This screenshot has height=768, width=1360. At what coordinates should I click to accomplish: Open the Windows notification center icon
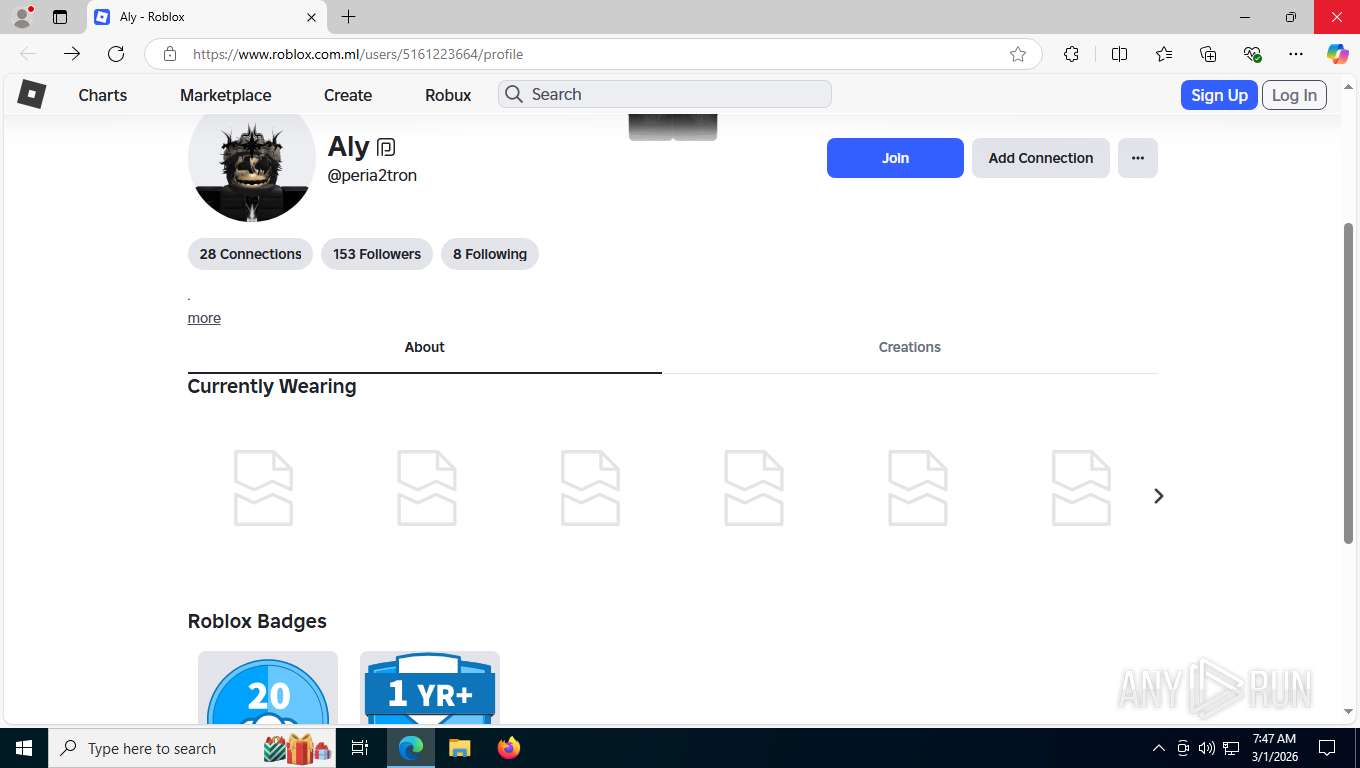click(1327, 748)
